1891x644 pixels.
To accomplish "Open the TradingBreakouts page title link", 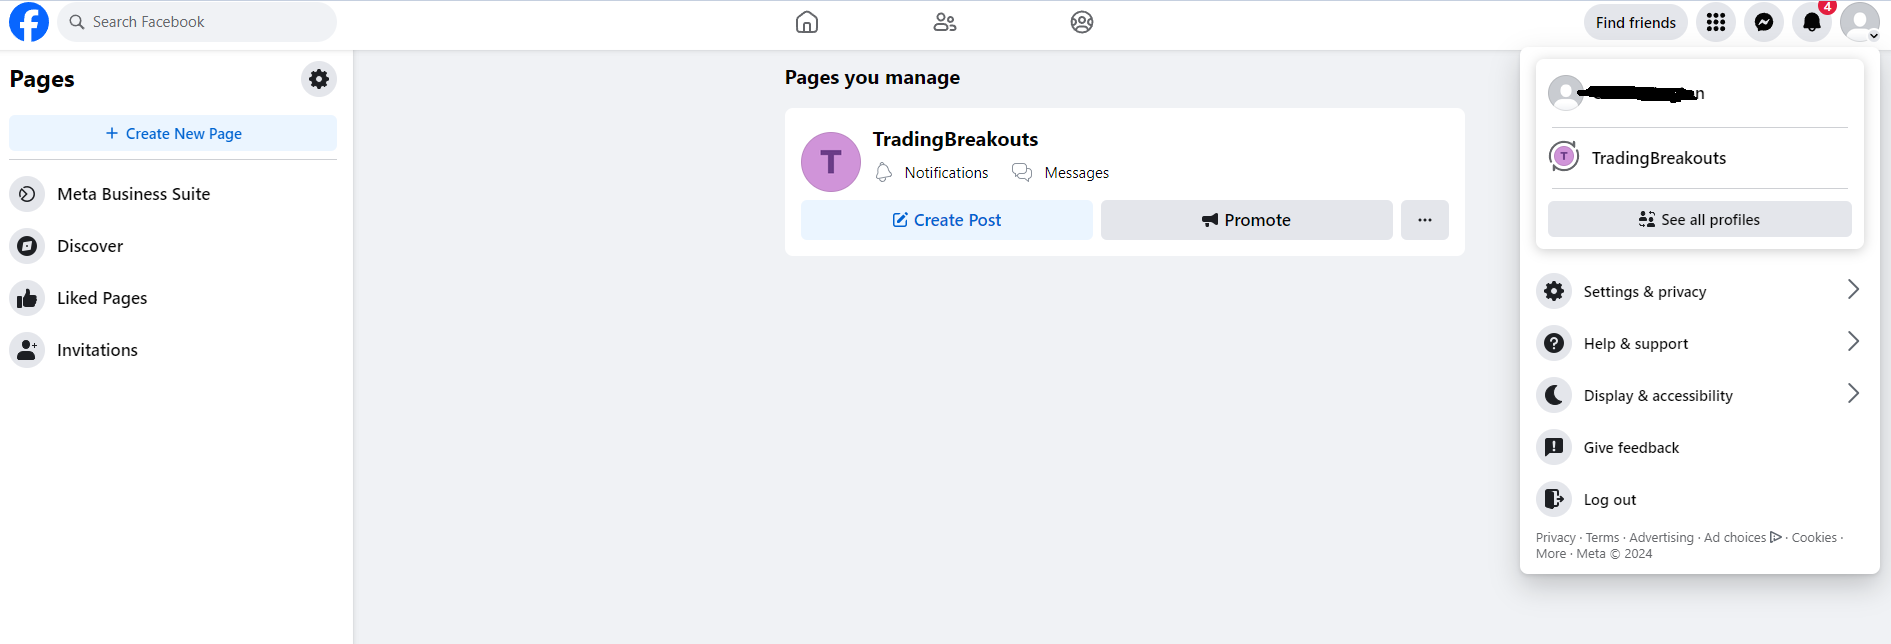I will coord(955,139).
